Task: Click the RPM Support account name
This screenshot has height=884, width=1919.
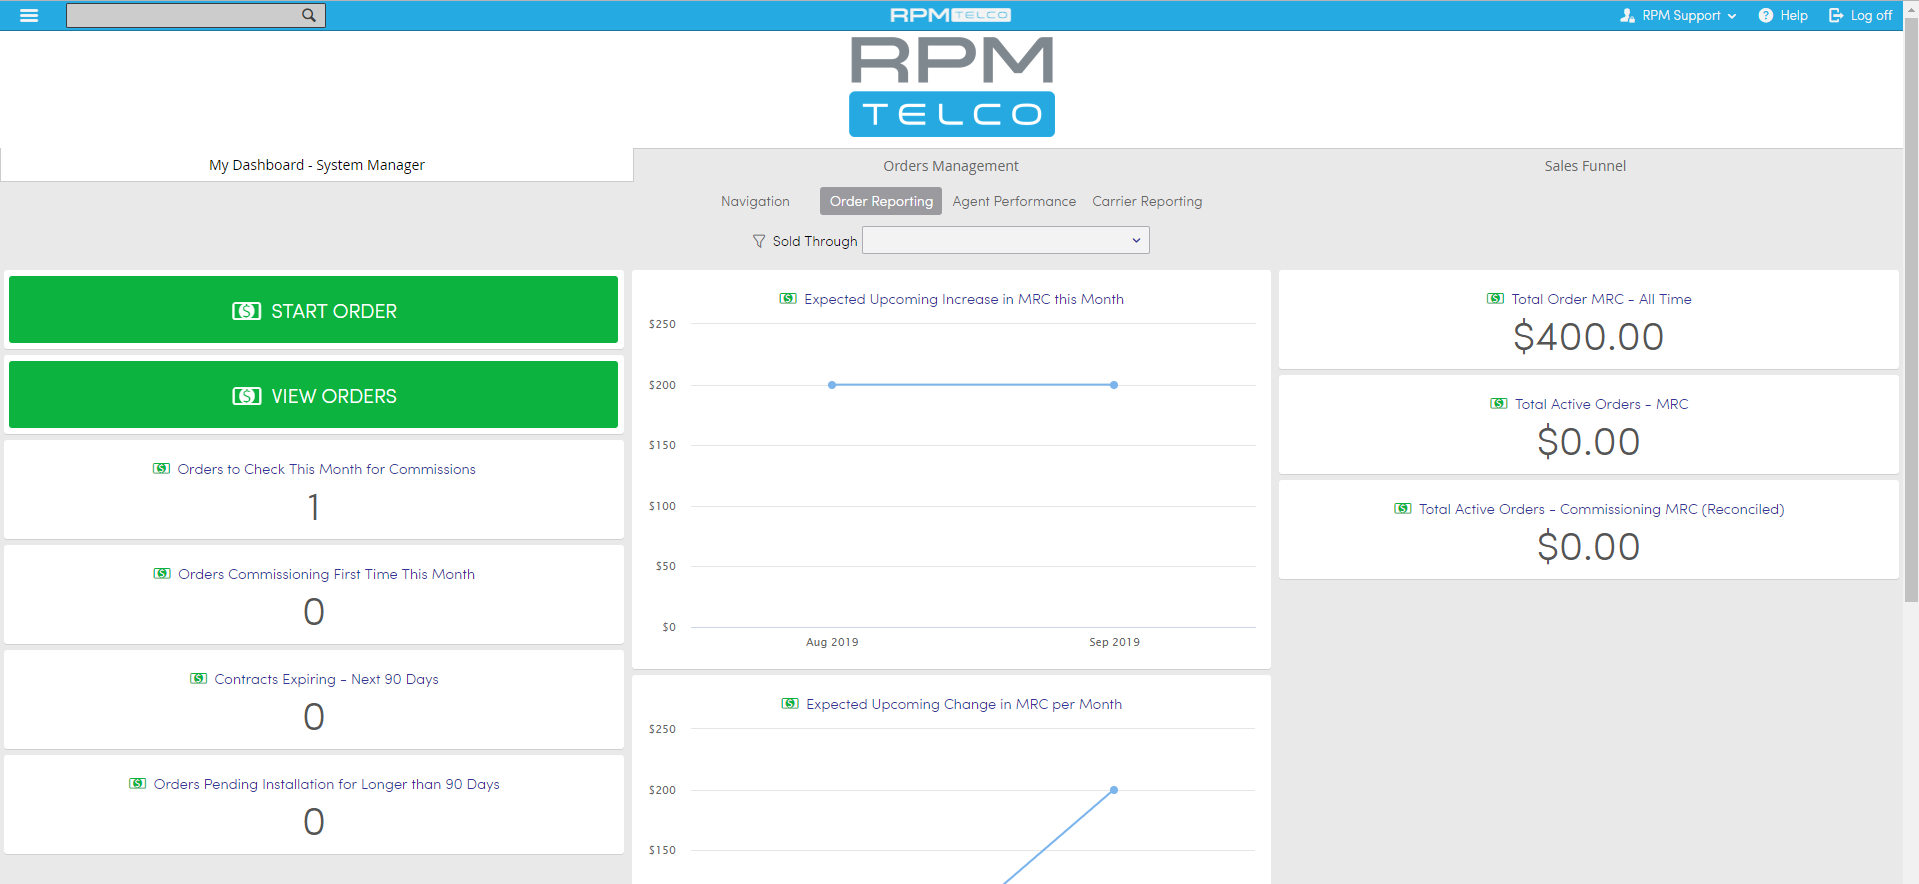Action: (1681, 15)
